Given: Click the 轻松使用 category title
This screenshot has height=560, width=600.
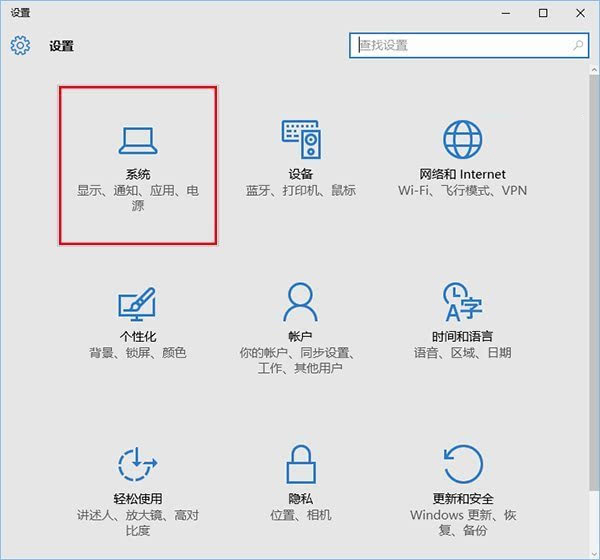Looking at the screenshot, I should 138,499.
